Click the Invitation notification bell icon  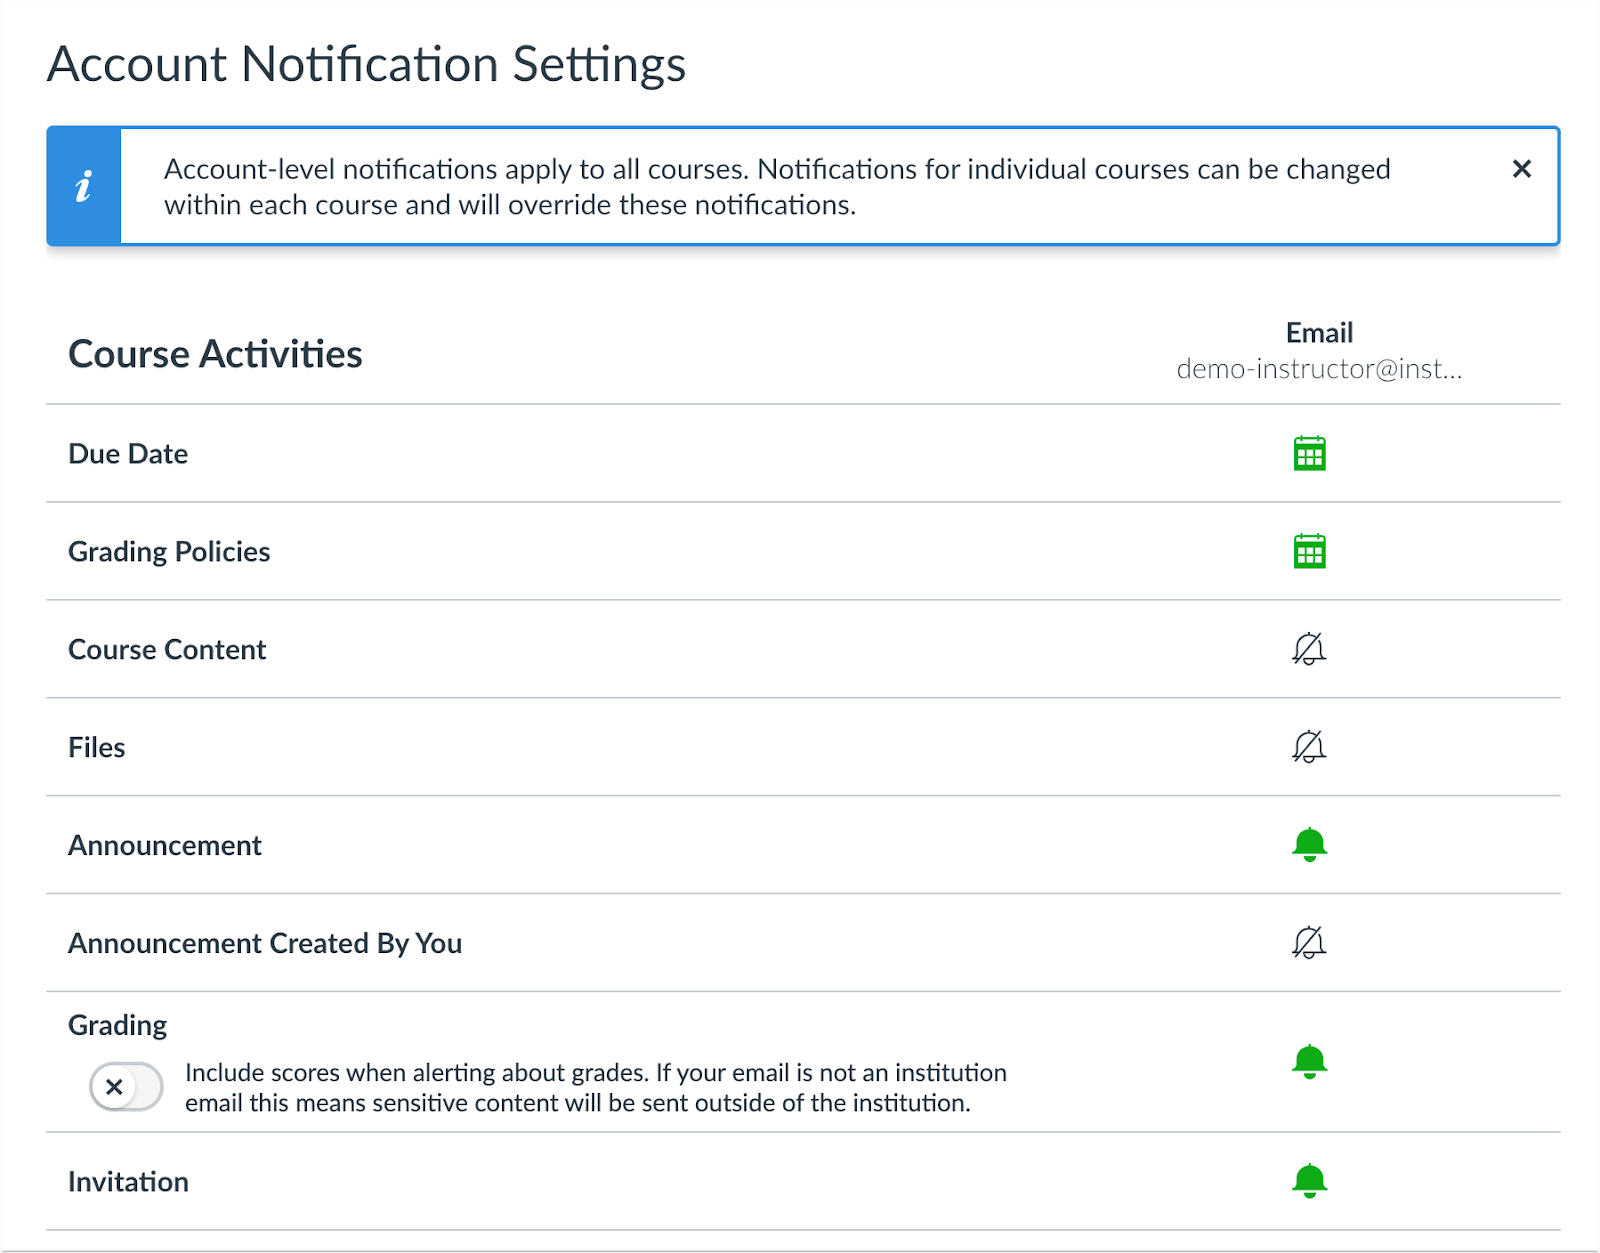(x=1311, y=1181)
